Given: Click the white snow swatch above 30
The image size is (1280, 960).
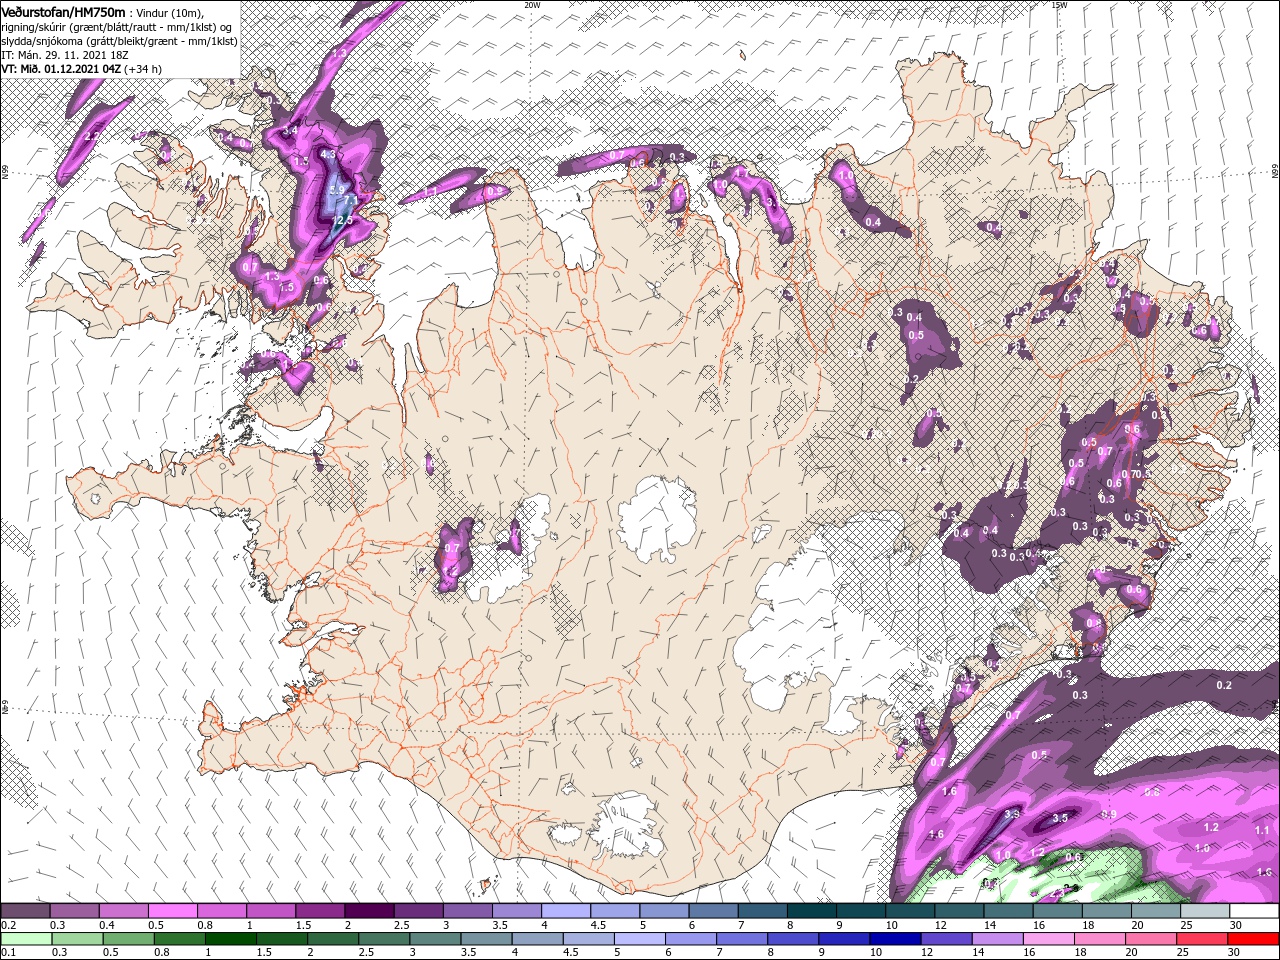Looking at the screenshot, I should tap(1256, 911).
